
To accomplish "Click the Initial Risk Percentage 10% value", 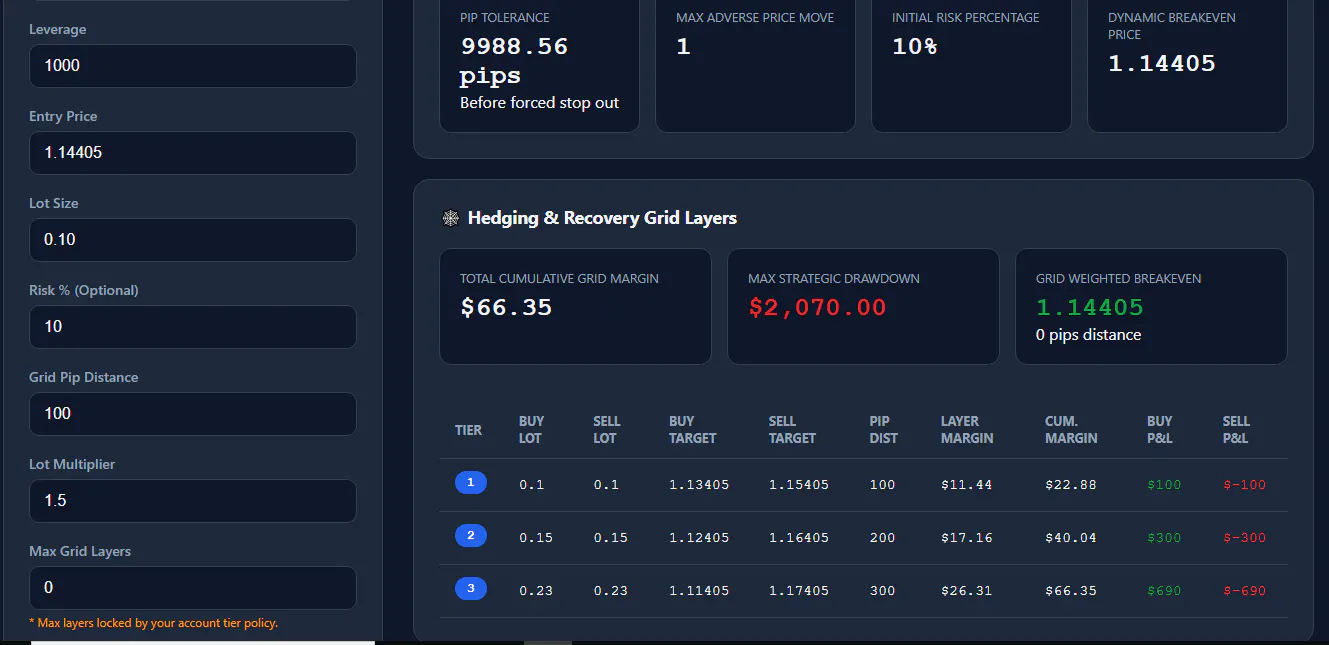I will point(914,46).
